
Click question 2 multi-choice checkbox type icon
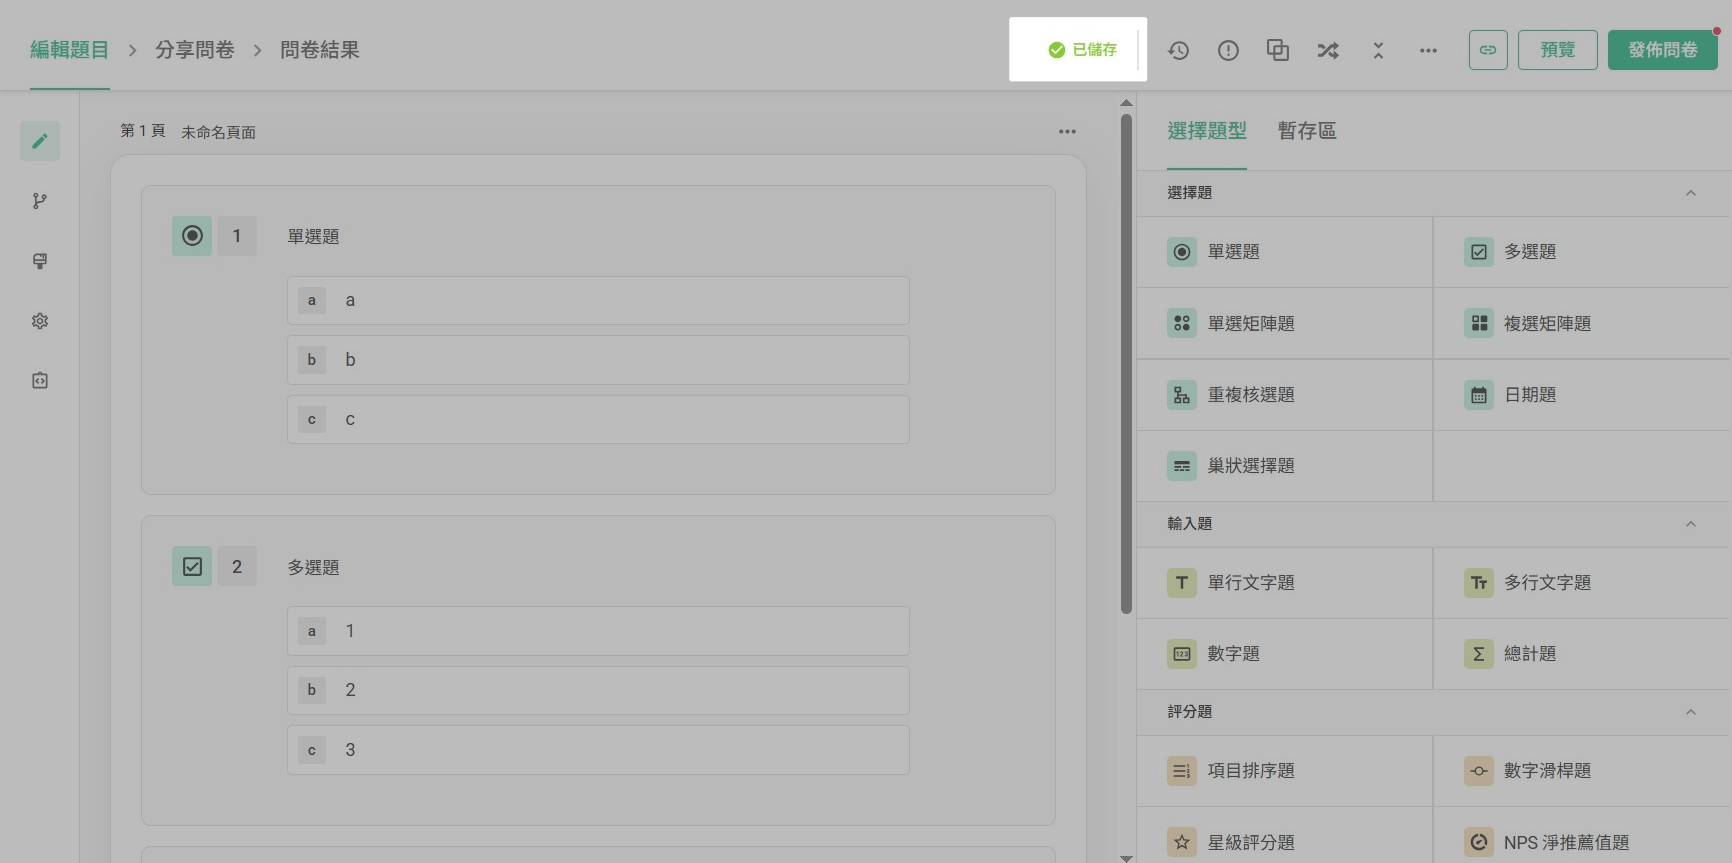(x=192, y=567)
